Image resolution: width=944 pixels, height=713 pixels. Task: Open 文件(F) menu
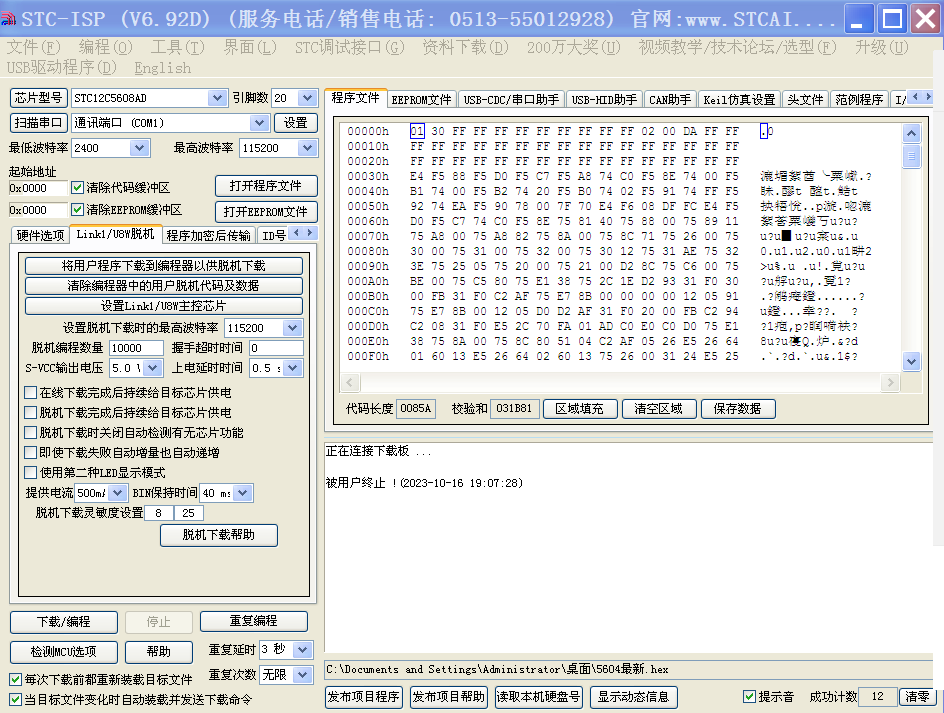pyautogui.click(x=34, y=47)
